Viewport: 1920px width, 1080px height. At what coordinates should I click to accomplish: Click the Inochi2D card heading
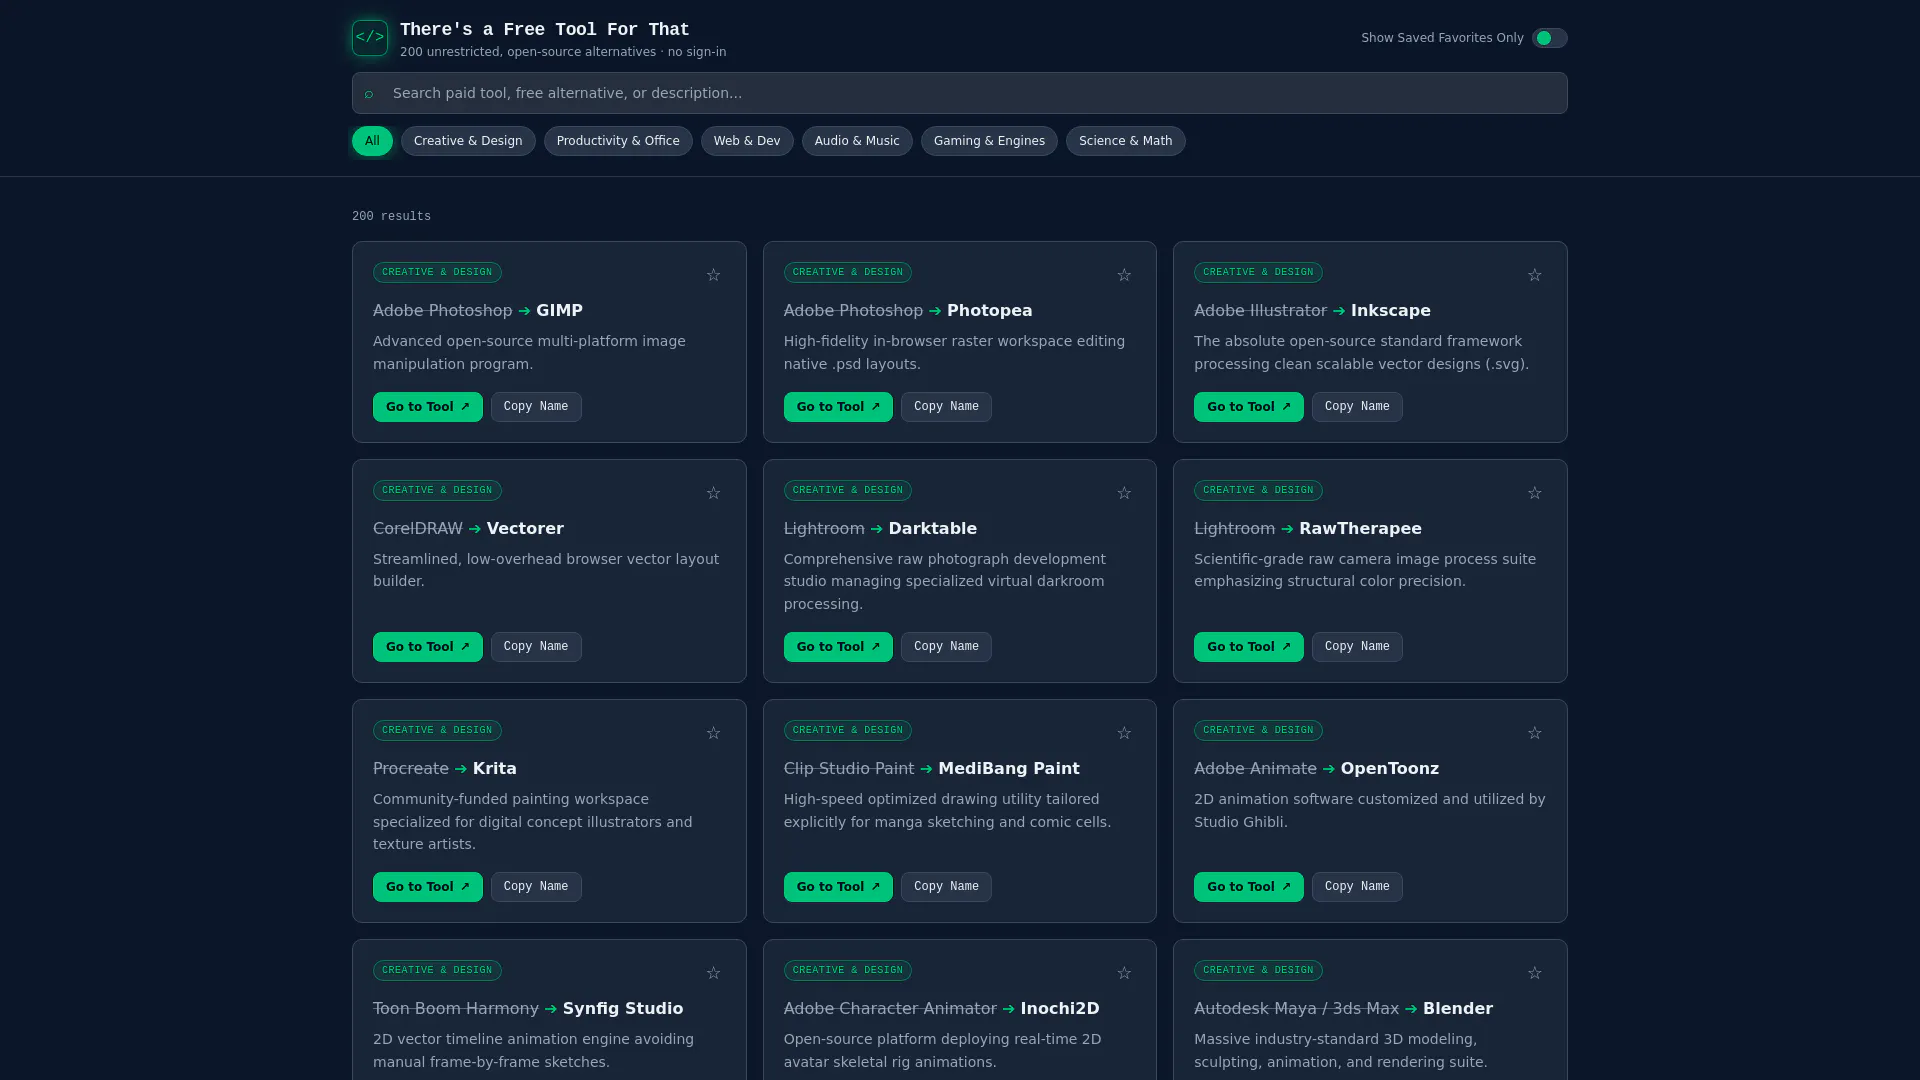tap(941, 1009)
